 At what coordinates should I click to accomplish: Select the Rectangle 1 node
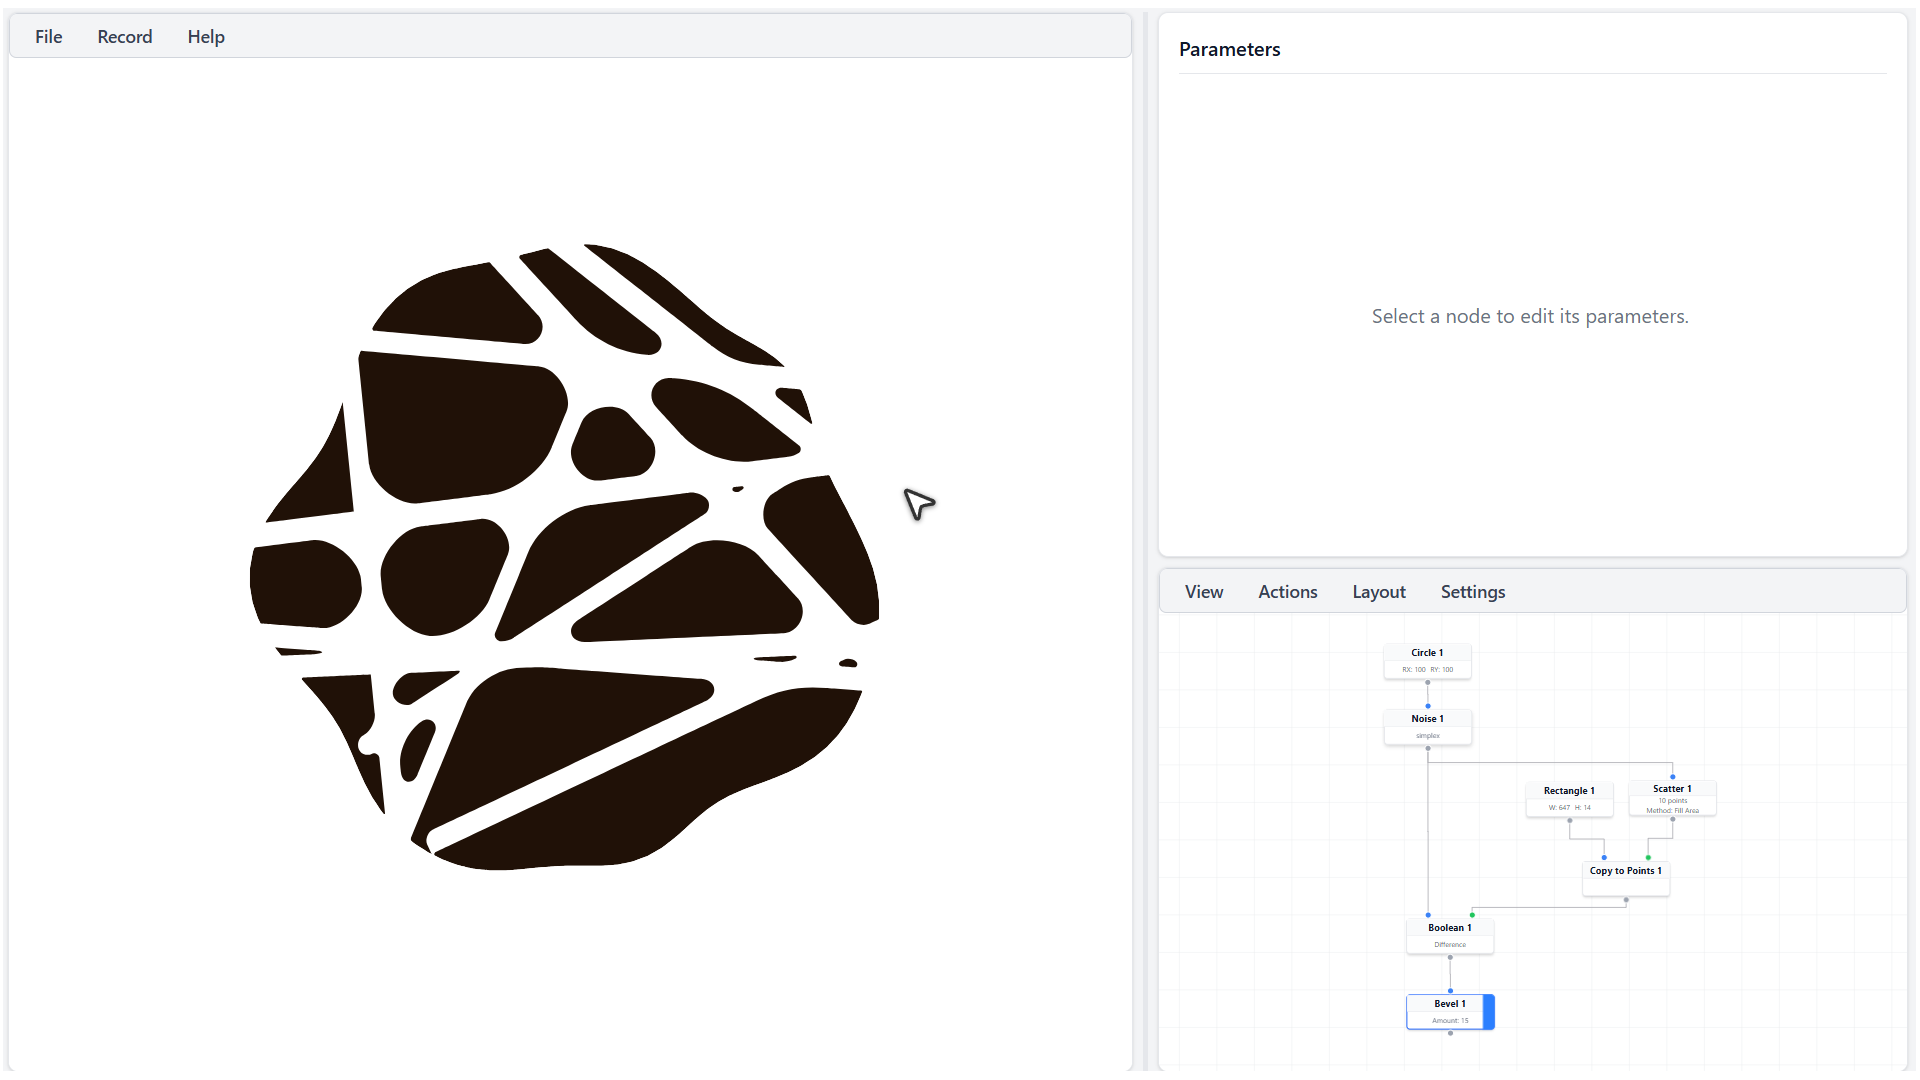point(1568,791)
